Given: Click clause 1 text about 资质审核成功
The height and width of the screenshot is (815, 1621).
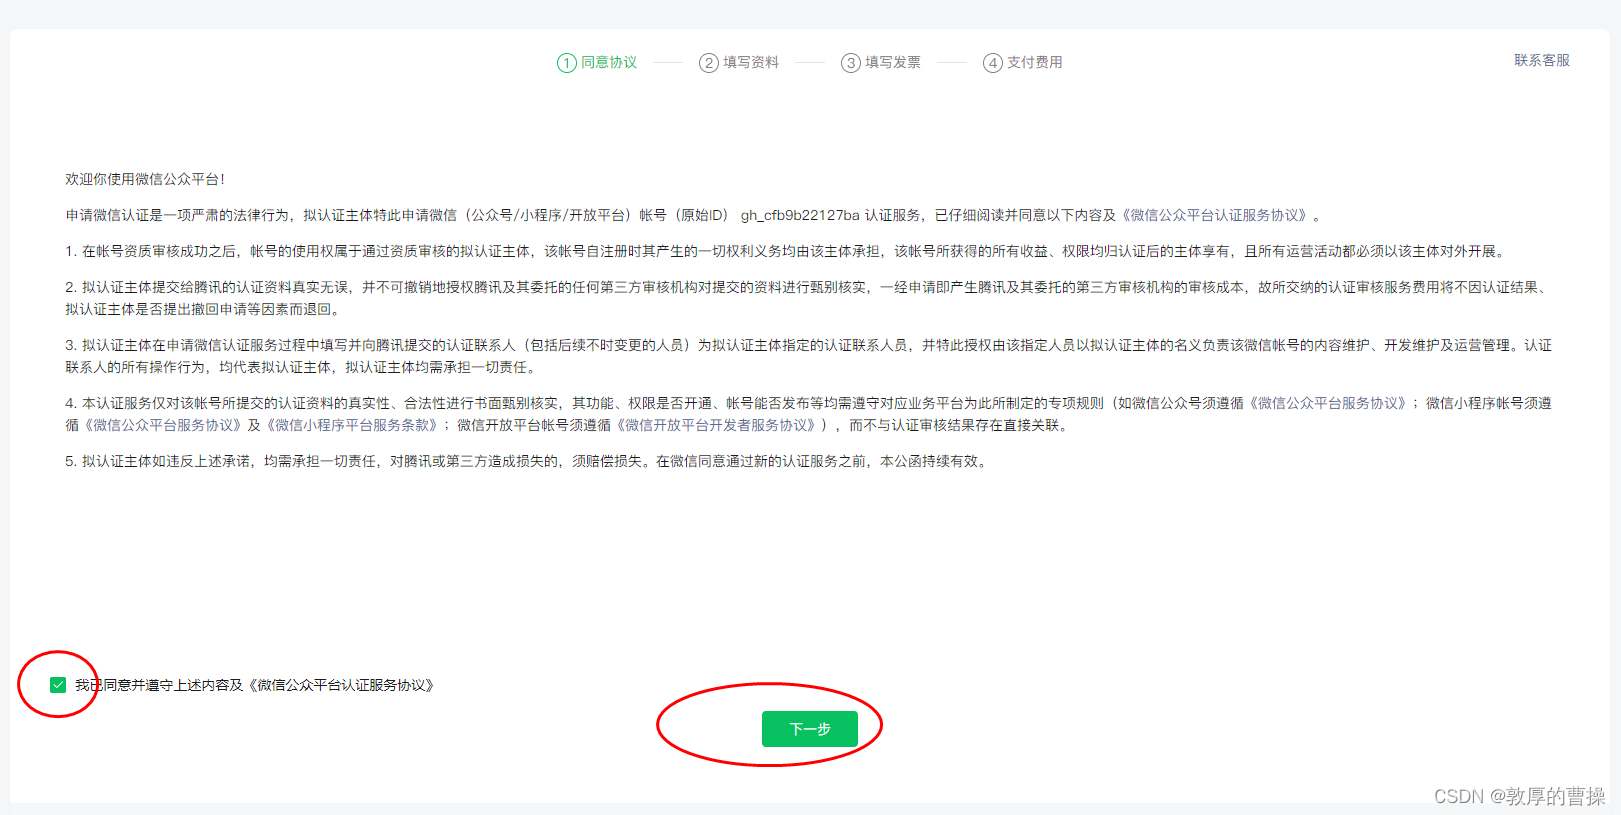Looking at the screenshot, I should (786, 251).
